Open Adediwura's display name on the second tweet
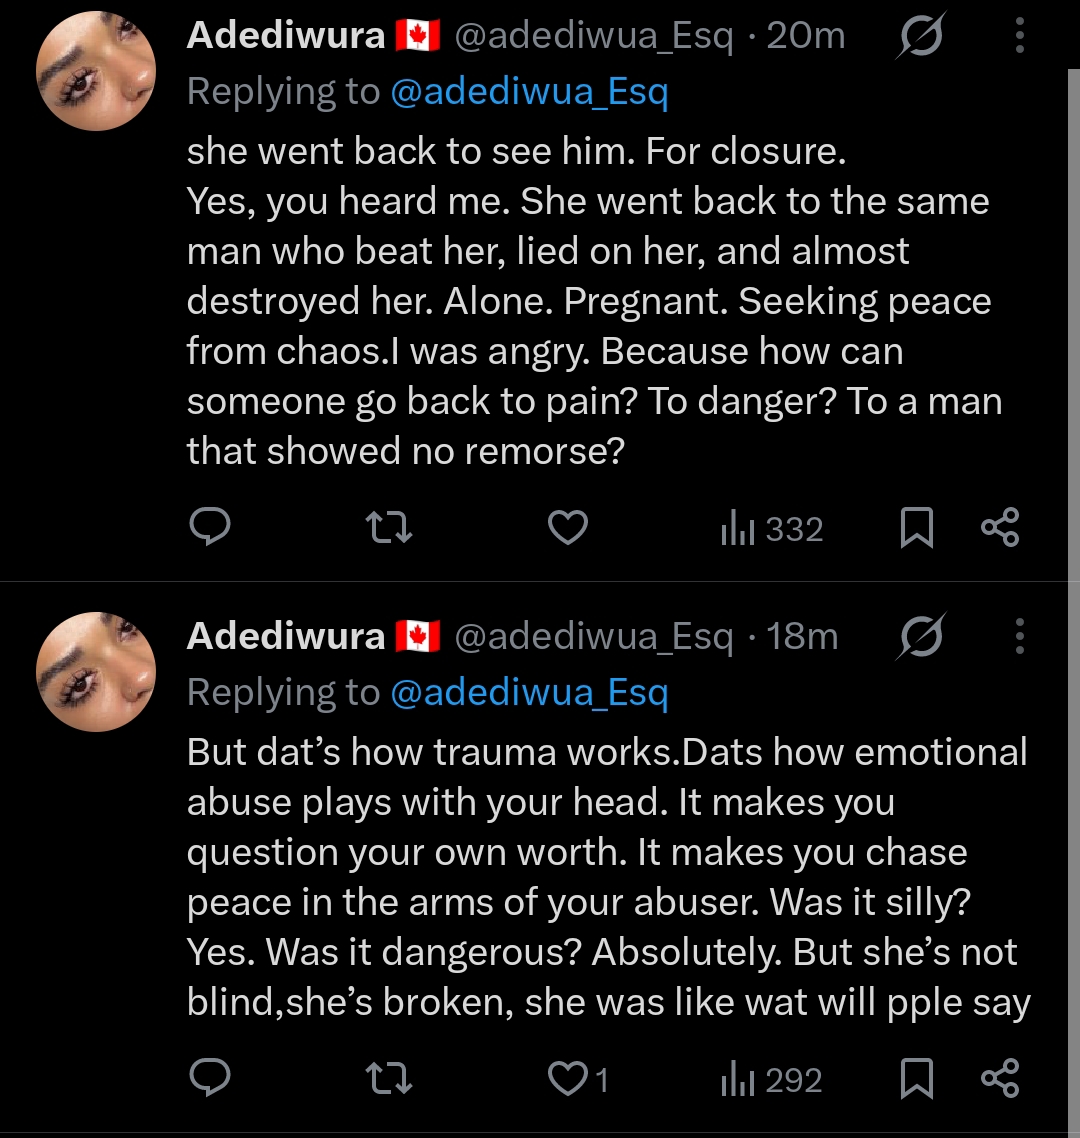This screenshot has height=1138, width=1080. pos(286,636)
